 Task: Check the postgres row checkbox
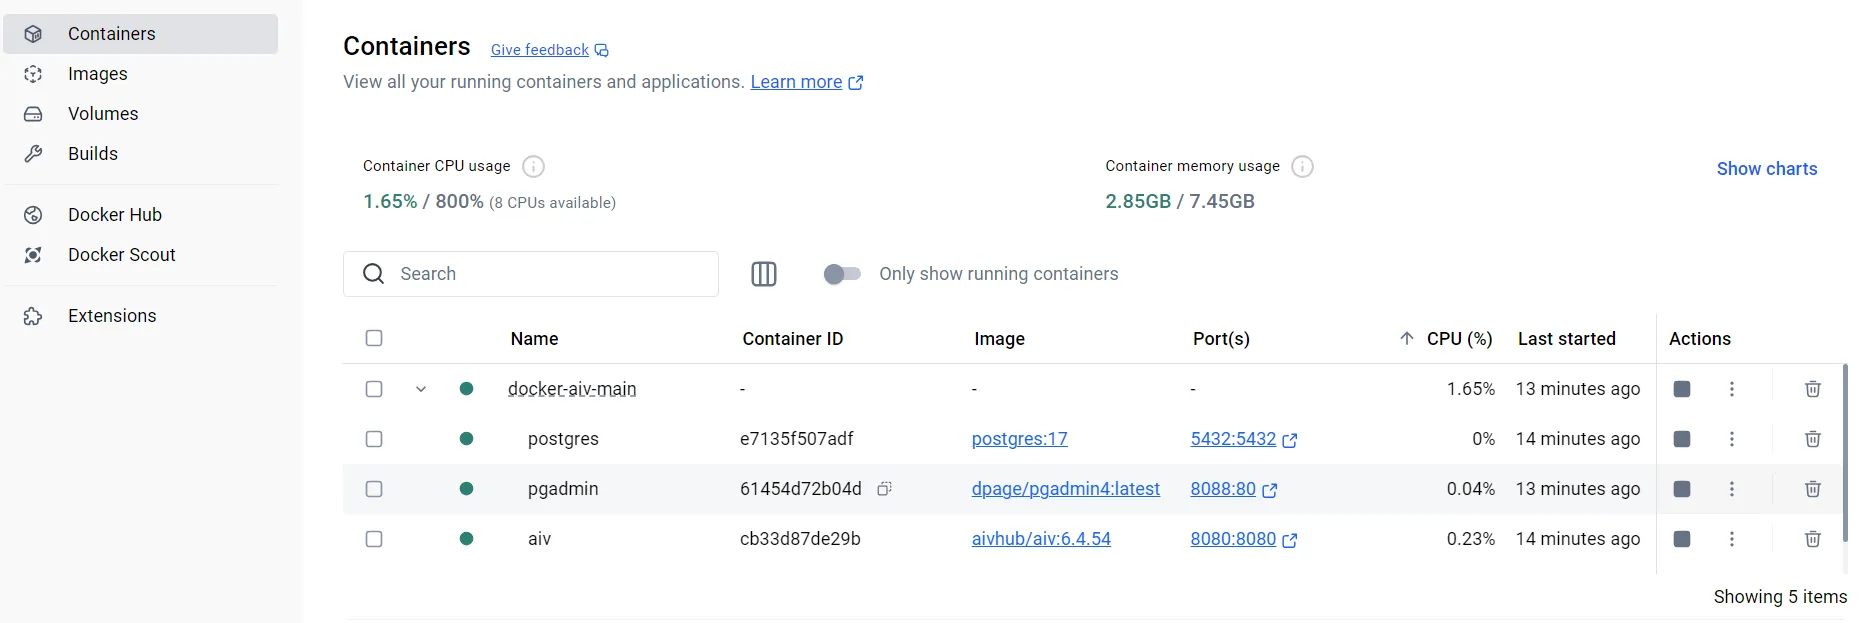pyautogui.click(x=374, y=439)
